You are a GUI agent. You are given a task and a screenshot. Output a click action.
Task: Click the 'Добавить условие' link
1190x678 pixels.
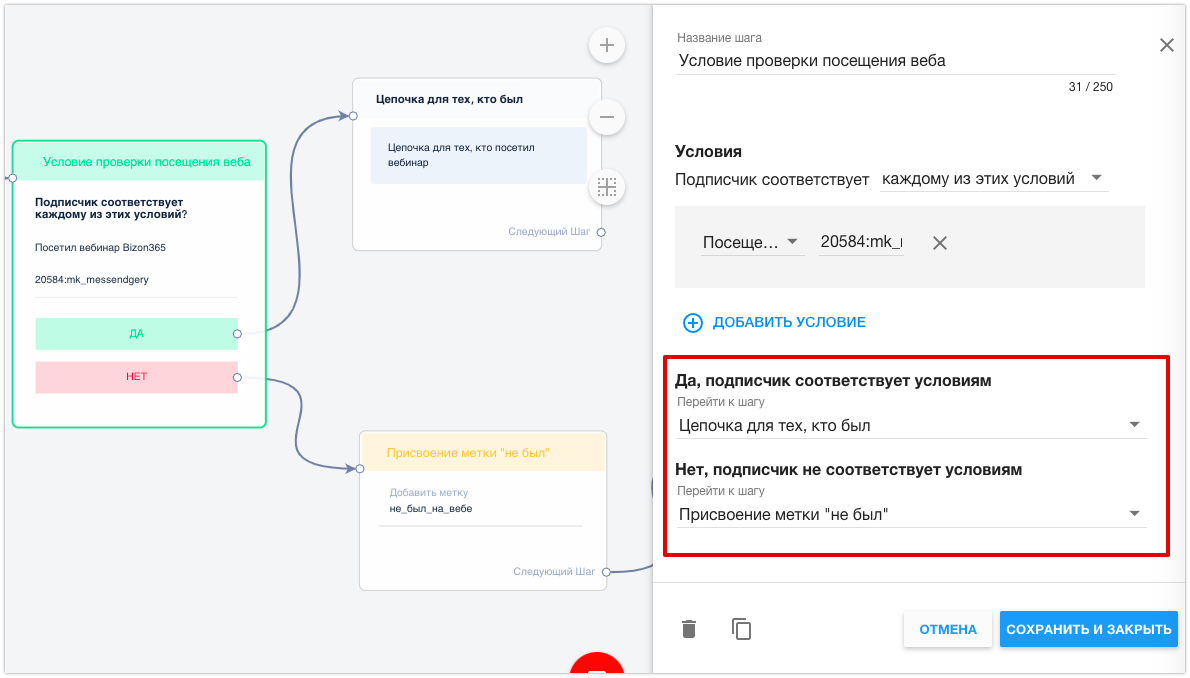click(x=788, y=322)
